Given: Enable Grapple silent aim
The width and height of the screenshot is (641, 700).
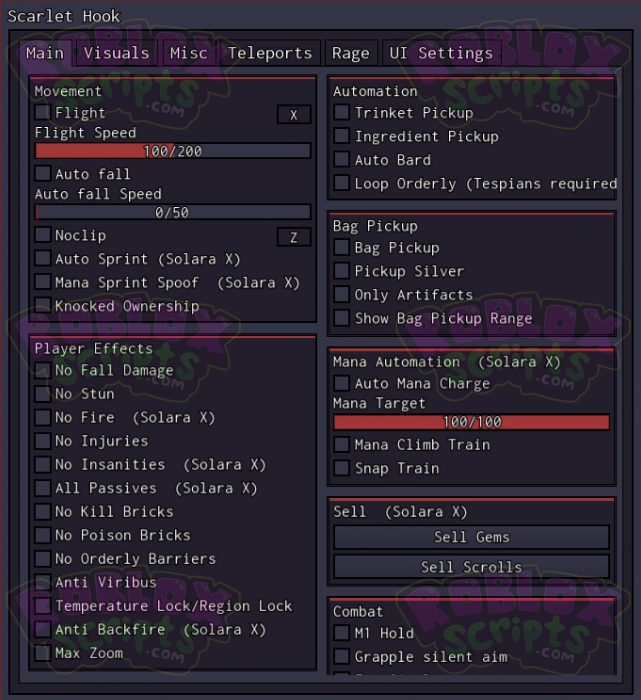Looking at the screenshot, I should tap(342, 657).
